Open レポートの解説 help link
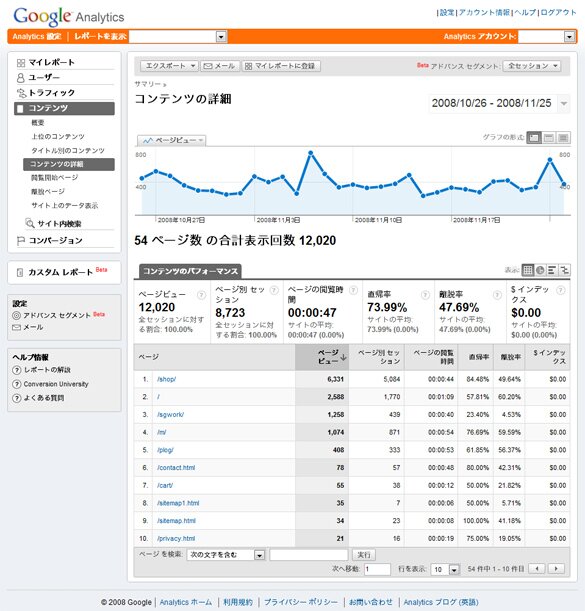The width and height of the screenshot is (585, 611). (47, 370)
